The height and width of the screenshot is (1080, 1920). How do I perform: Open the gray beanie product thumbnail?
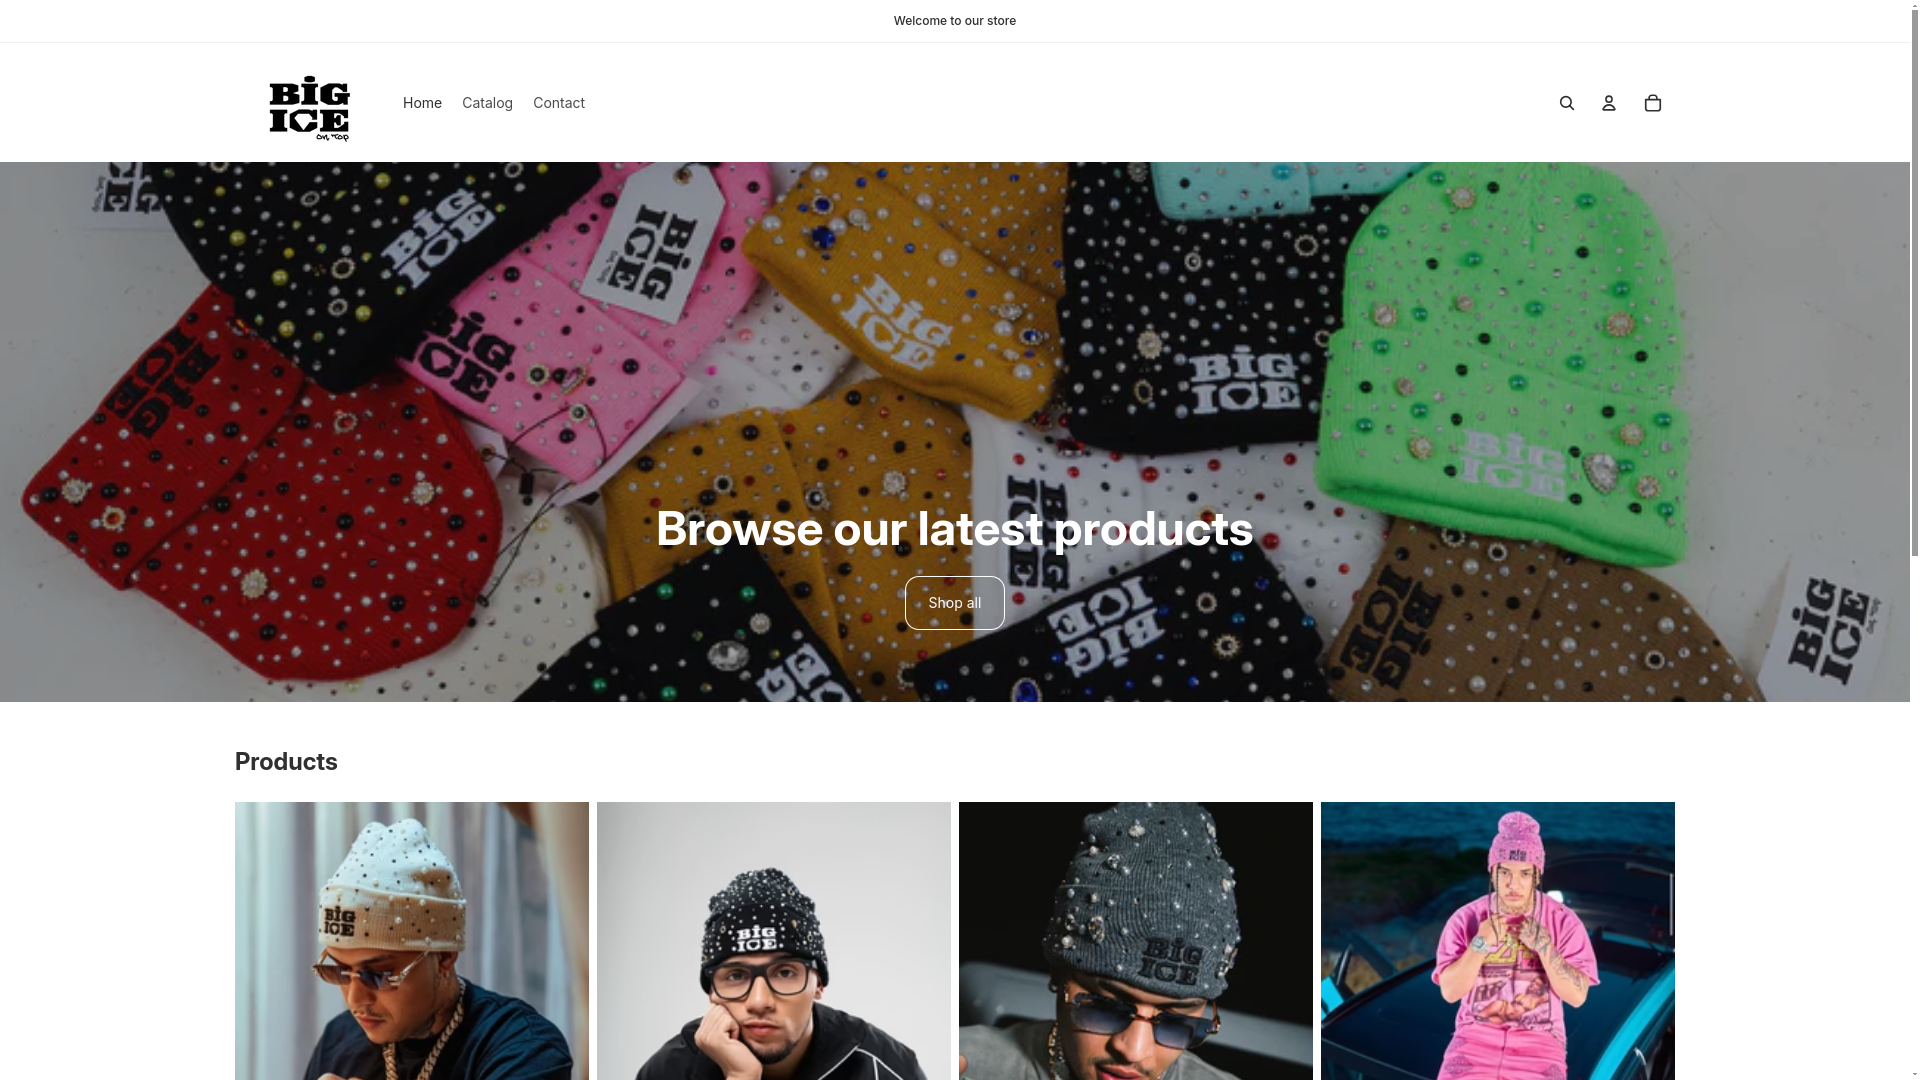[1136, 941]
